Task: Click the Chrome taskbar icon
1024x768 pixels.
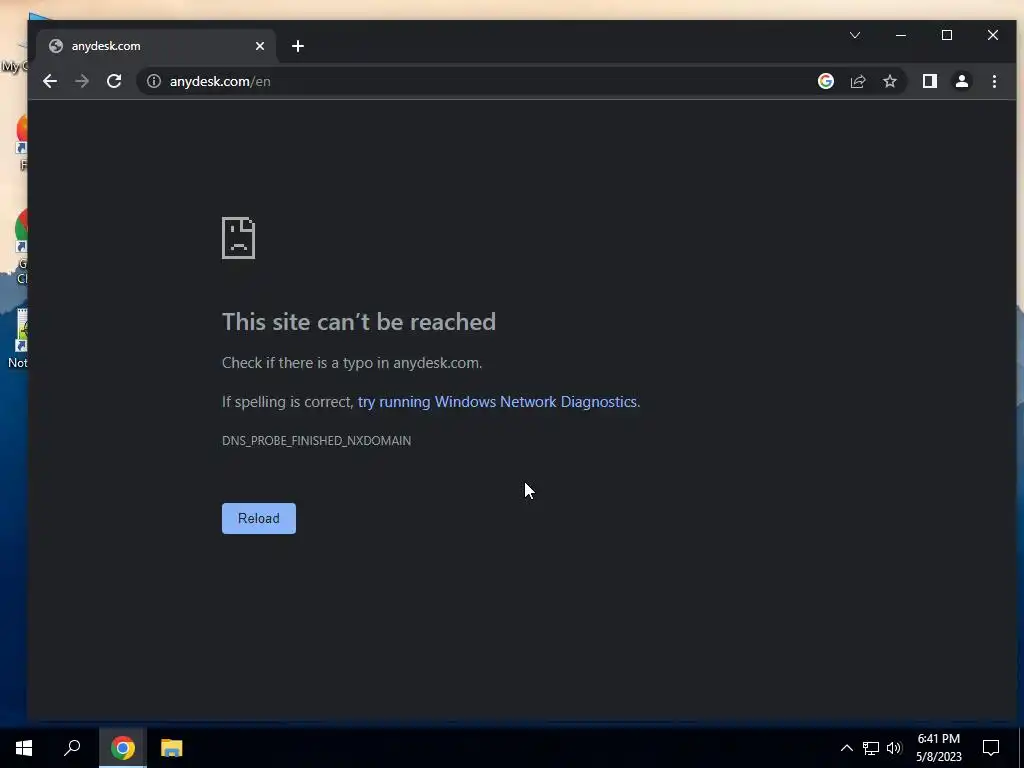Action: pyautogui.click(x=123, y=748)
